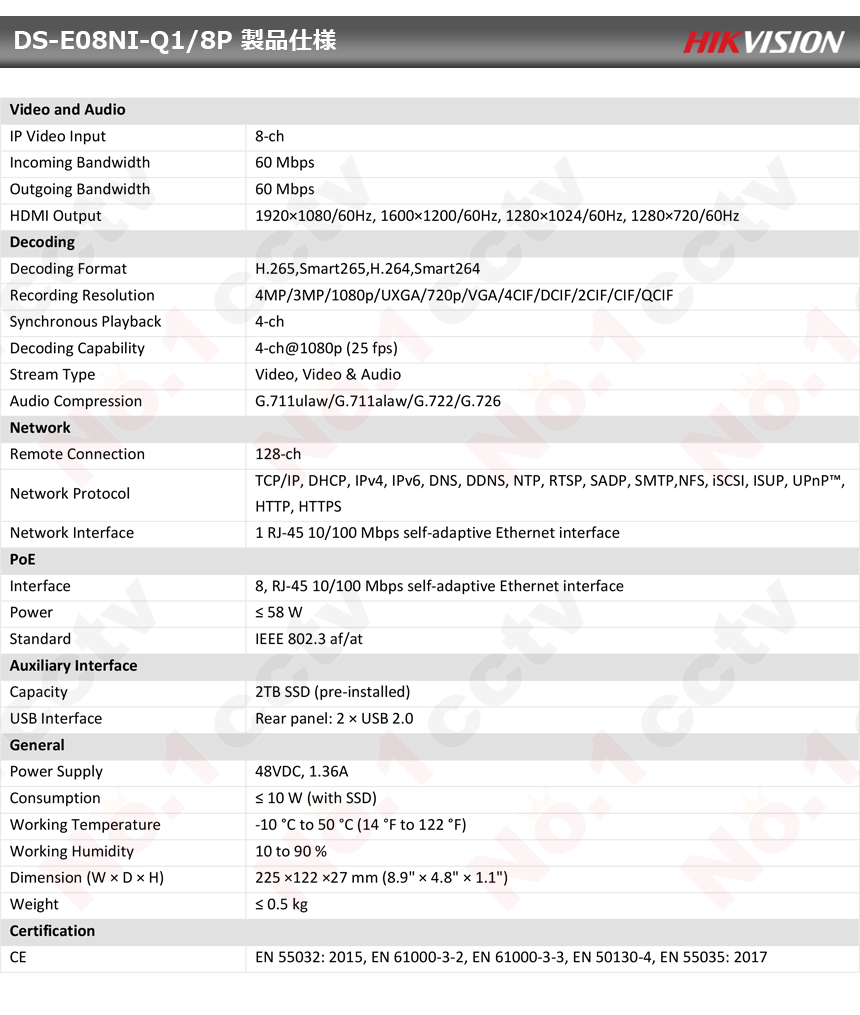Select the 'Power Supply' label
This screenshot has height=1015, width=860.
56,772
